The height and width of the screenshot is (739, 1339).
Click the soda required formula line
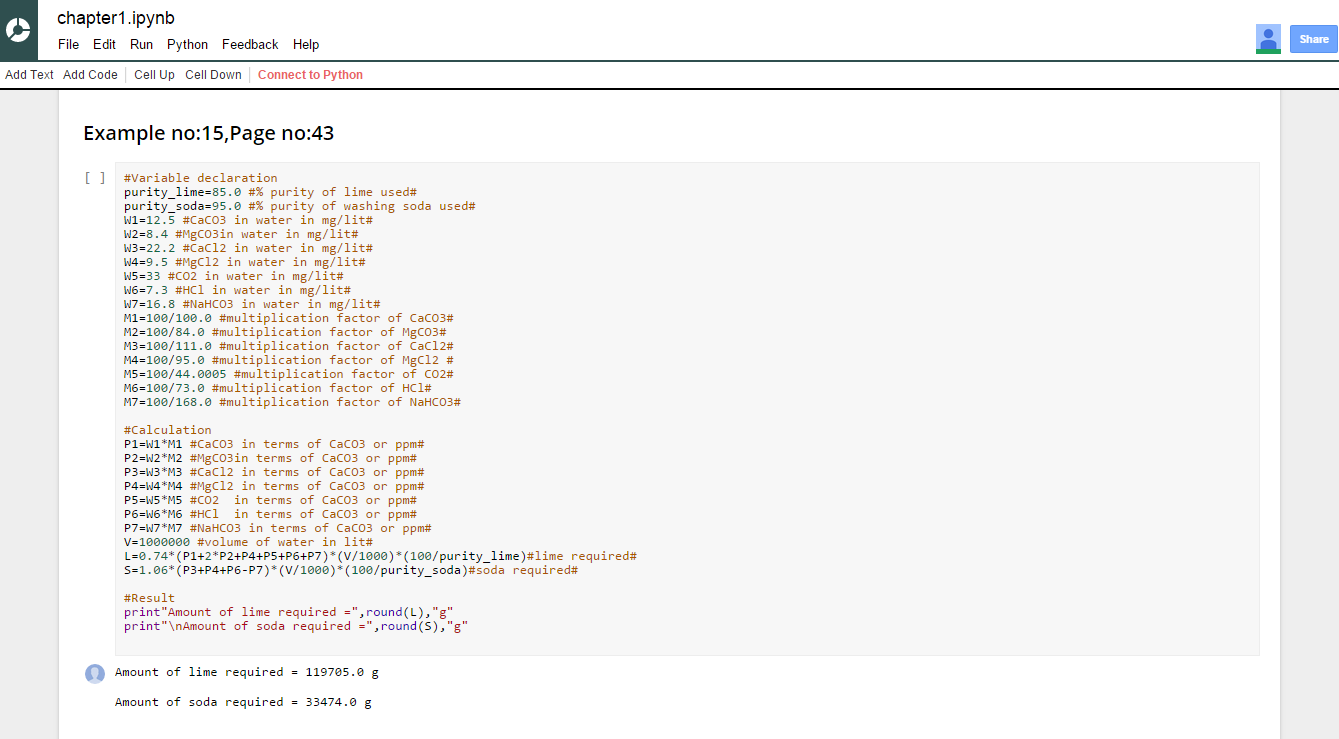(351, 570)
